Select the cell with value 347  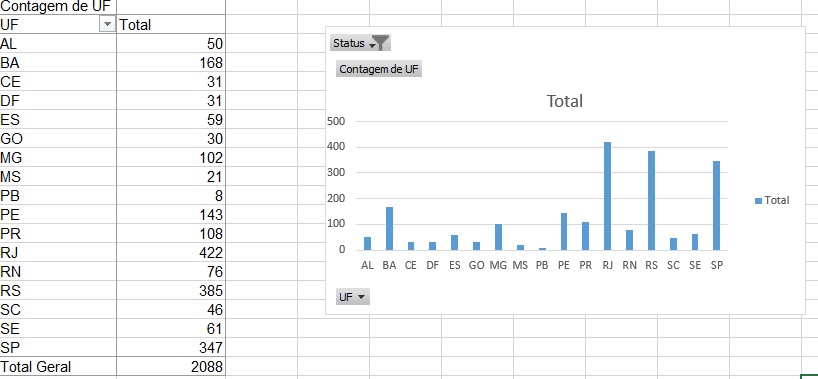point(171,347)
